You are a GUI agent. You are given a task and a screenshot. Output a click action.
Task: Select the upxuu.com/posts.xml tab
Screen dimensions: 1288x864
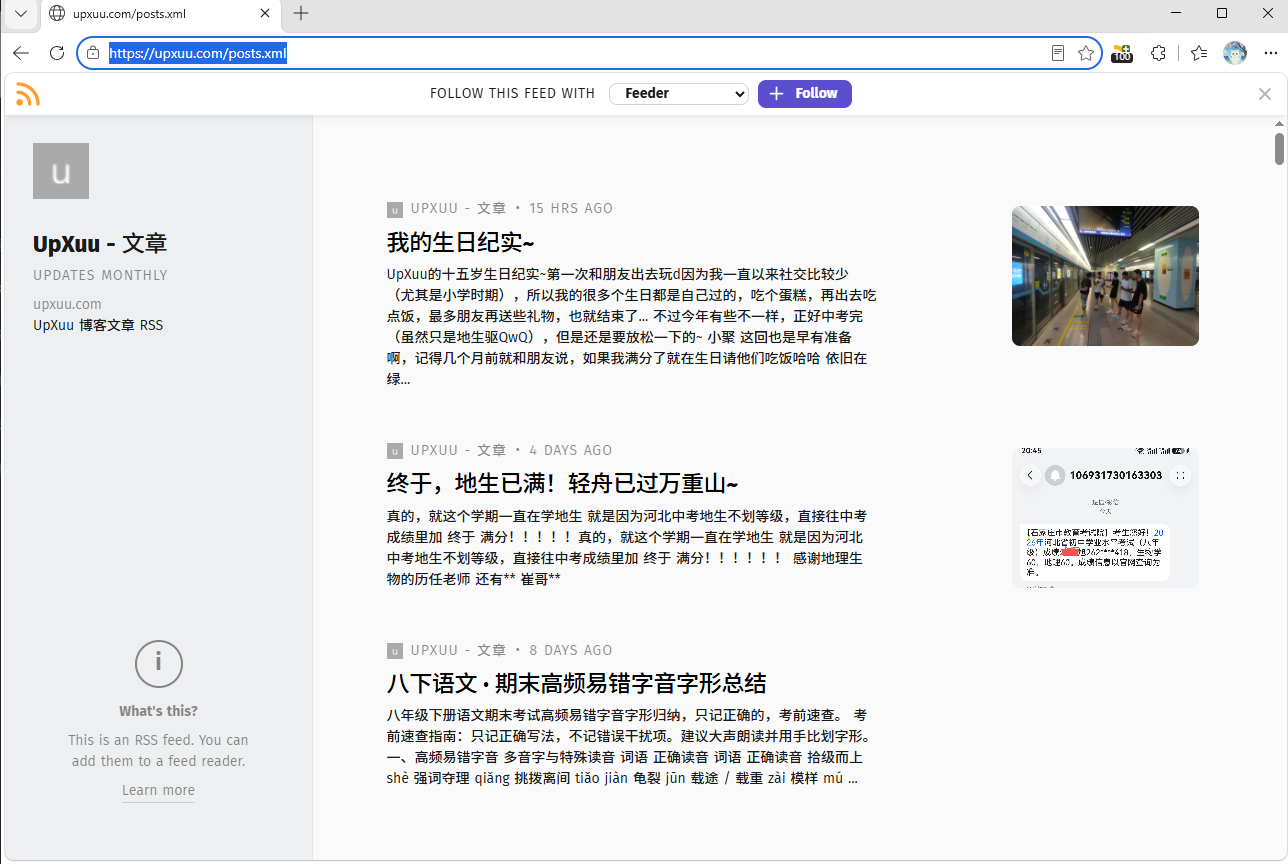[160, 14]
